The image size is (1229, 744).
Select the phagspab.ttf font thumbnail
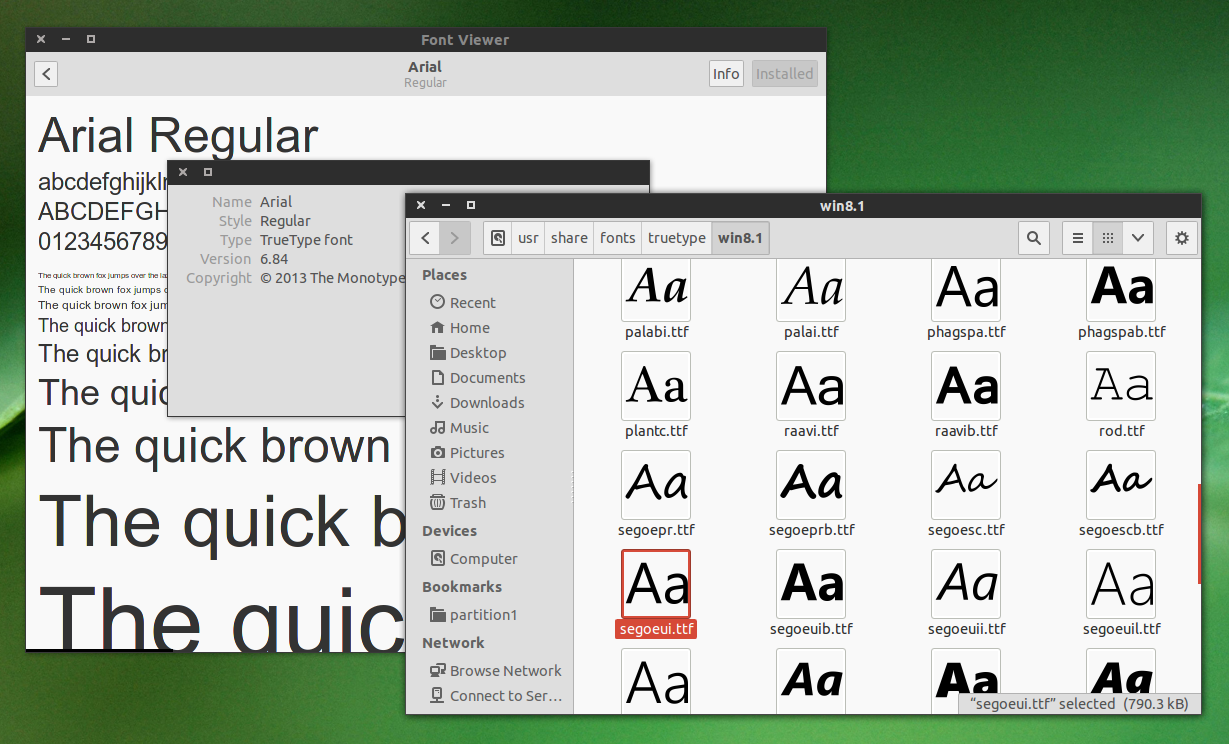pyautogui.click(x=1121, y=289)
